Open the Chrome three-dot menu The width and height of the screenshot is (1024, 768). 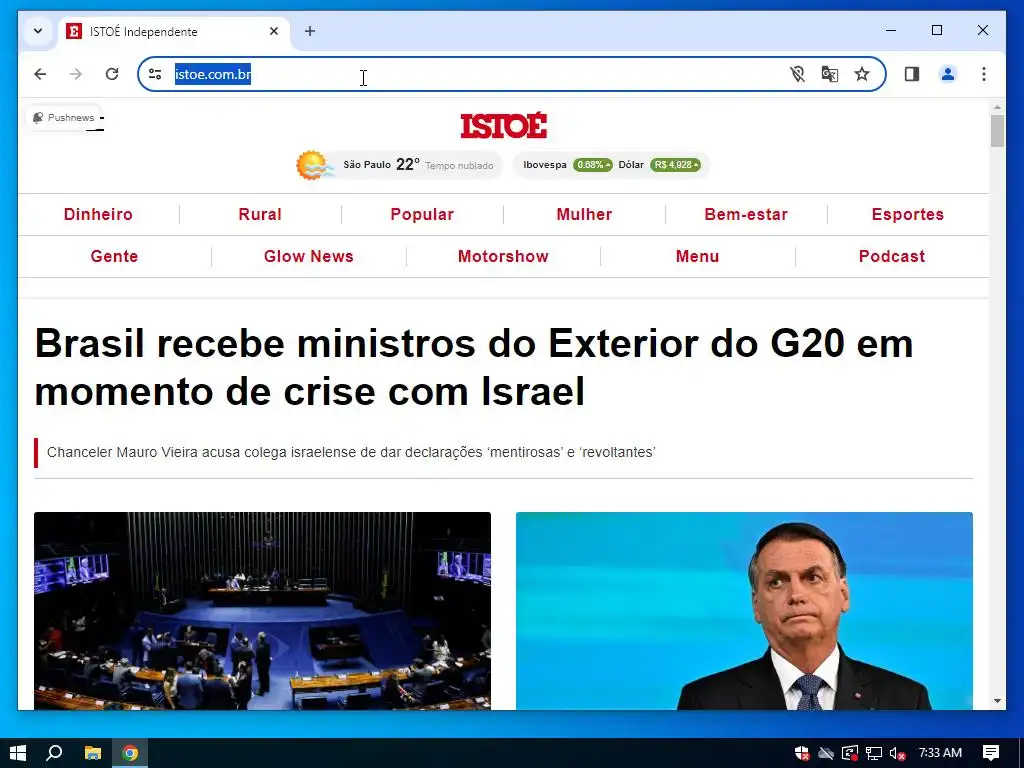point(984,74)
